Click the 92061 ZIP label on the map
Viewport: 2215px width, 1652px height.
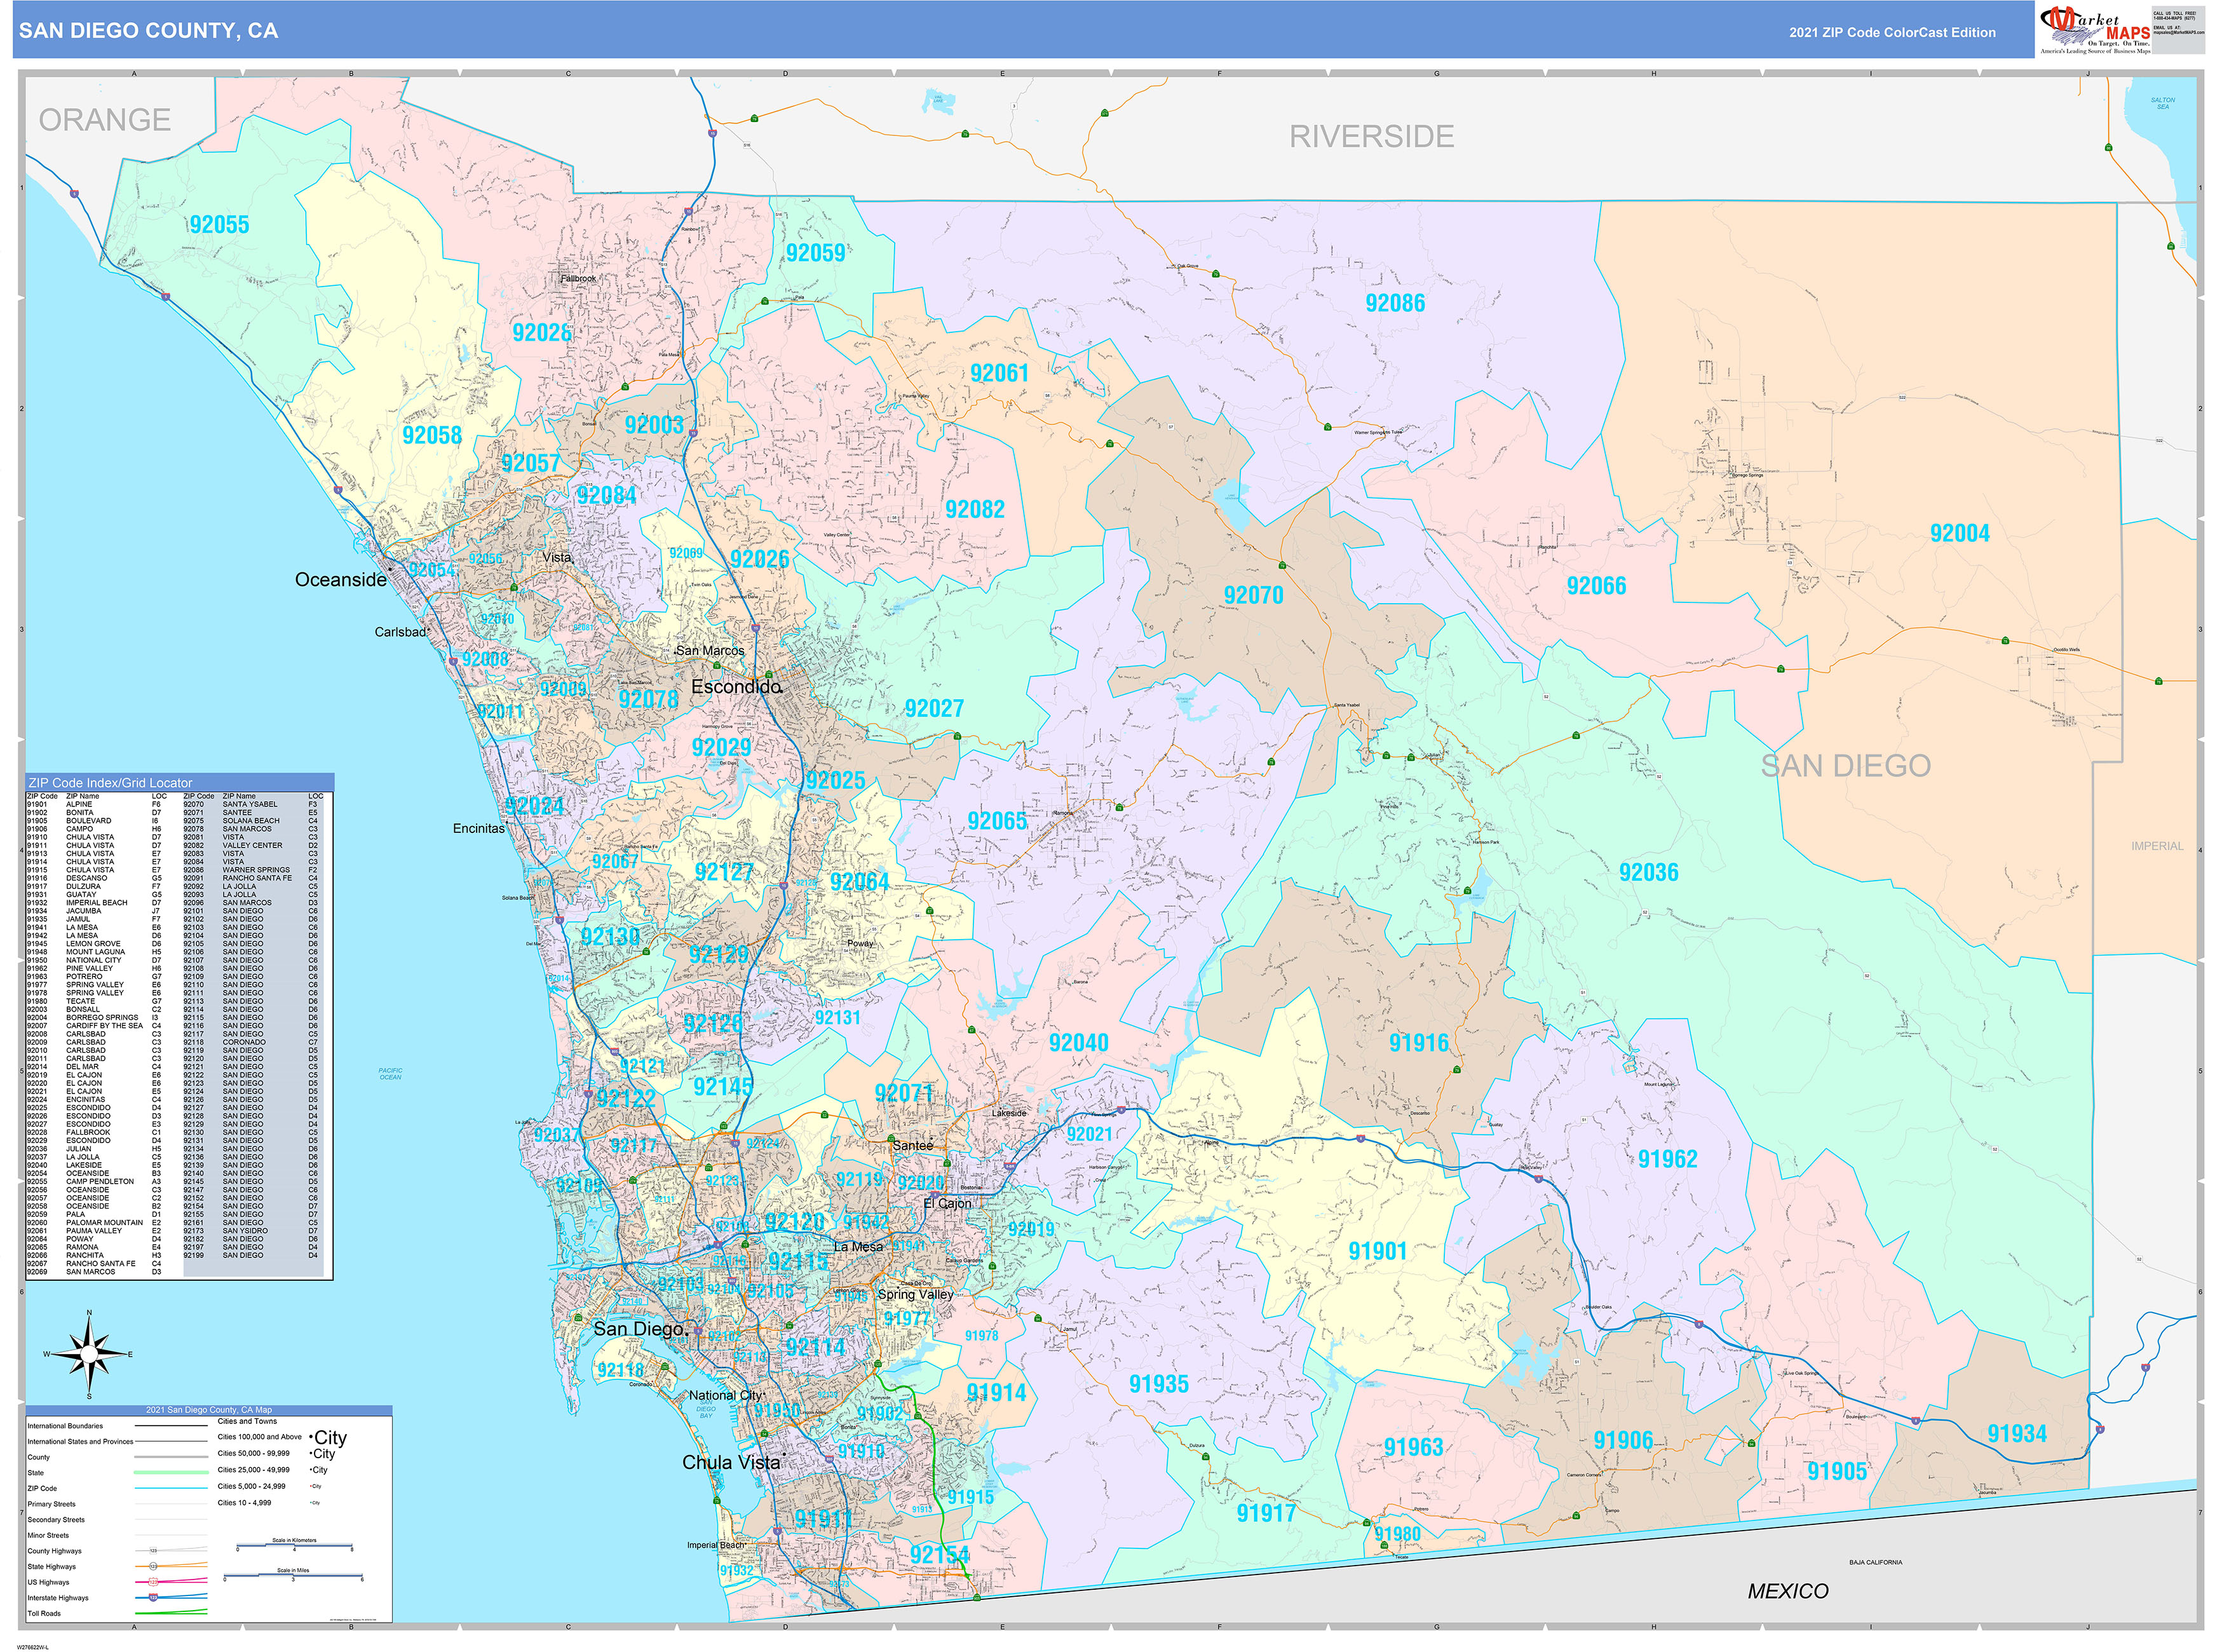tap(999, 373)
